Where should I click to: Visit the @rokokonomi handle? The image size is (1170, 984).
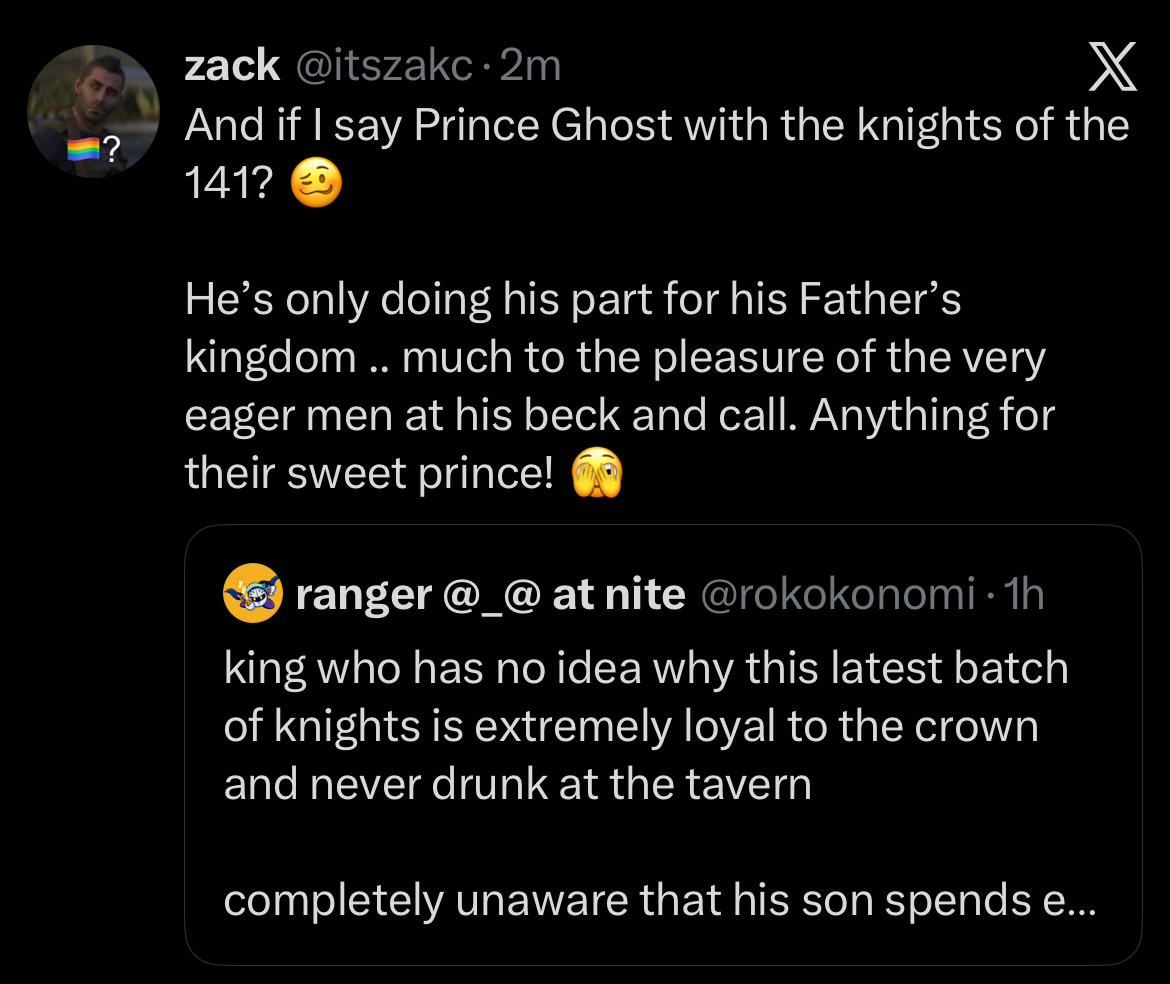[838, 595]
